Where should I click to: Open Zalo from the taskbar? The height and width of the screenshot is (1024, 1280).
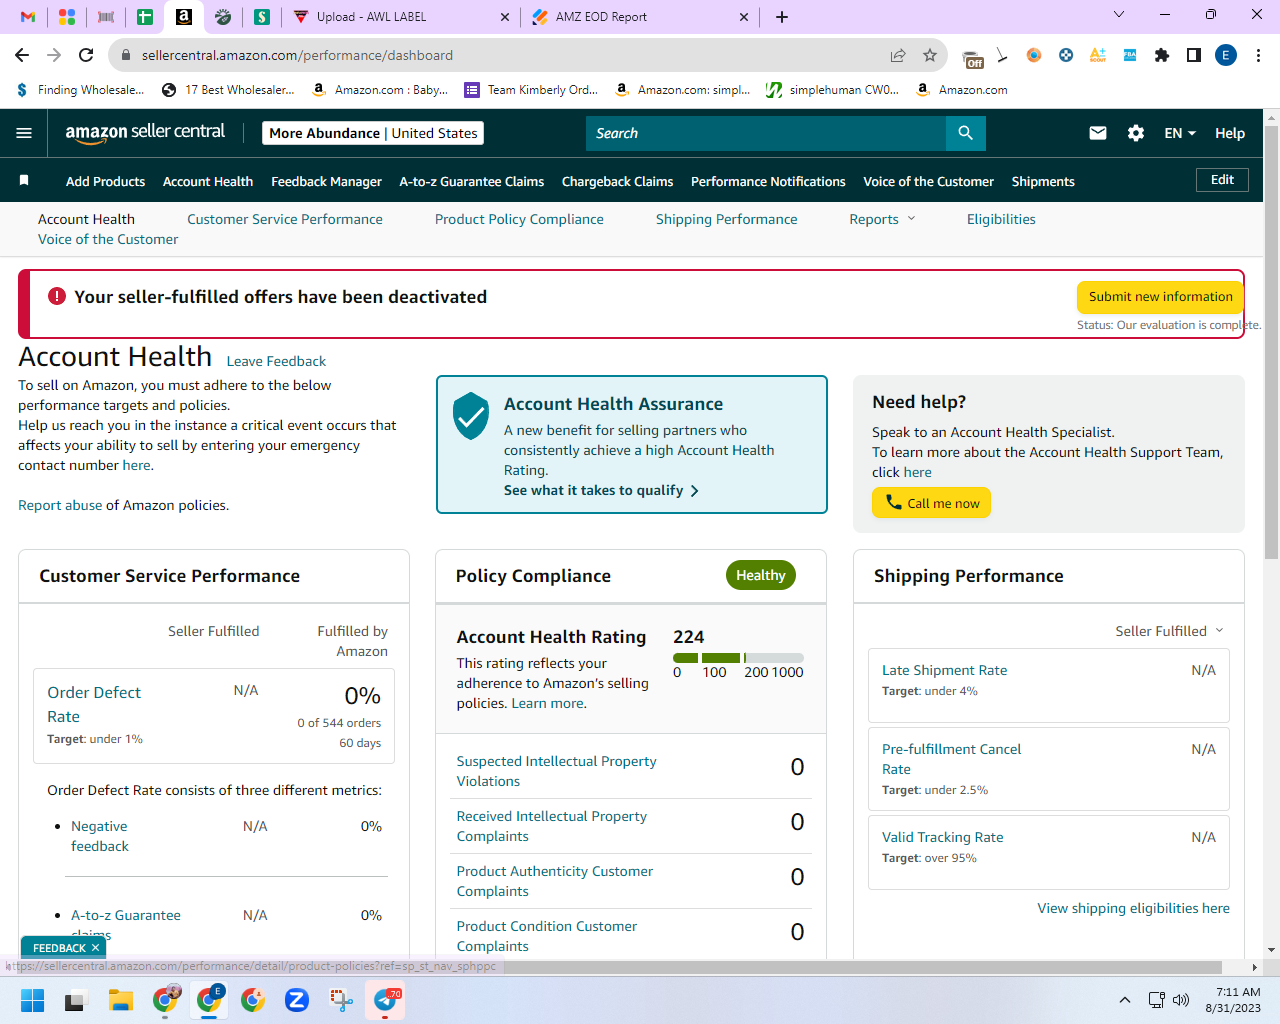point(297,1000)
